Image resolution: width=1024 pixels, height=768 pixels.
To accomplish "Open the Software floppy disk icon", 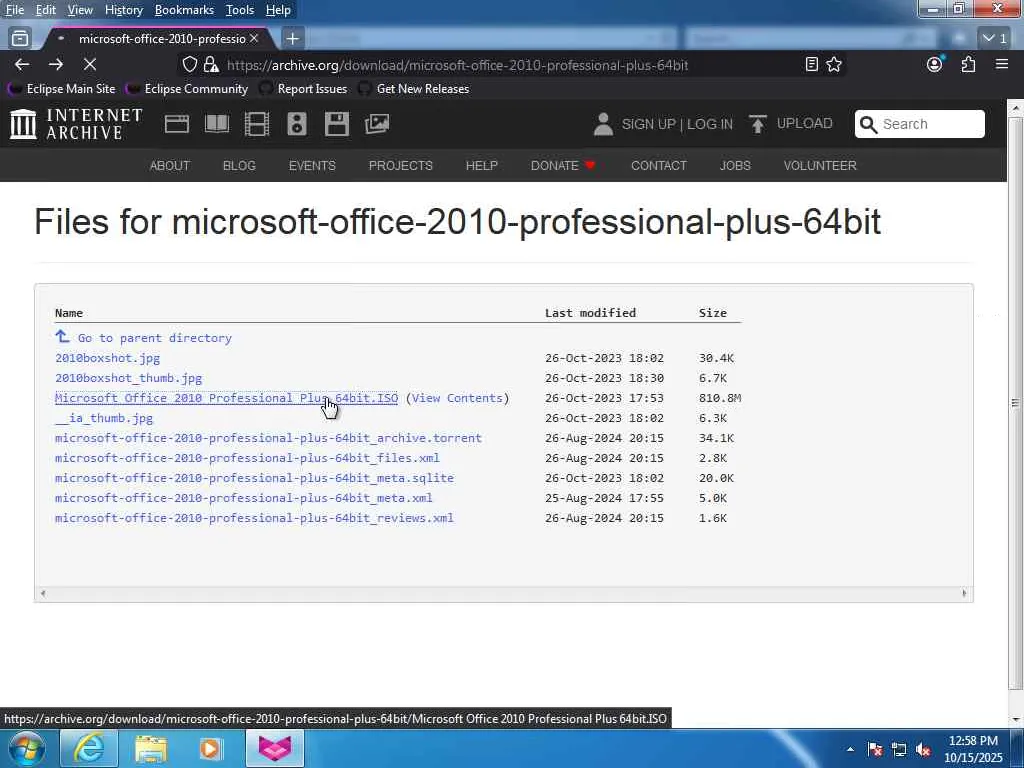I will (337, 123).
